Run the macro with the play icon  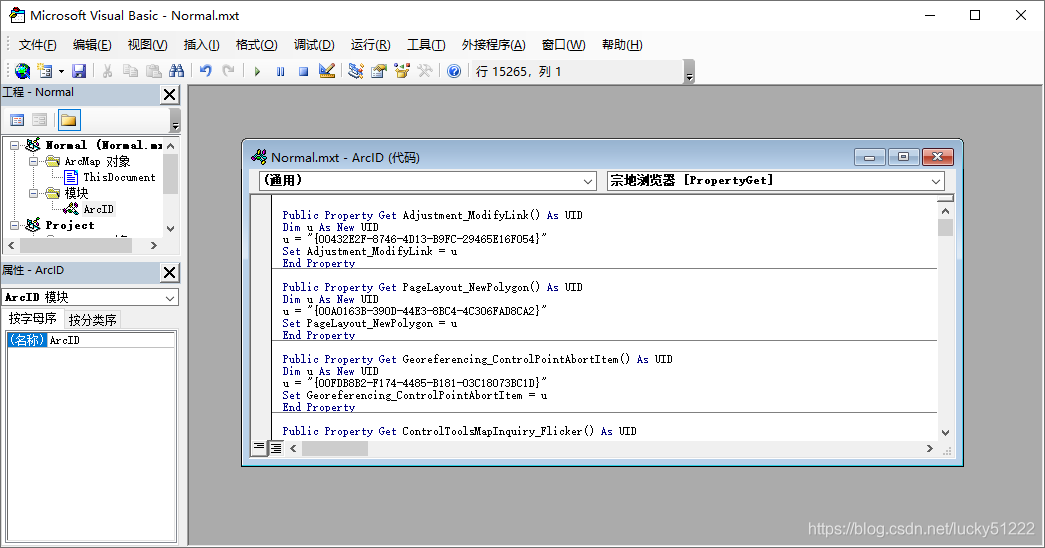[x=257, y=71]
